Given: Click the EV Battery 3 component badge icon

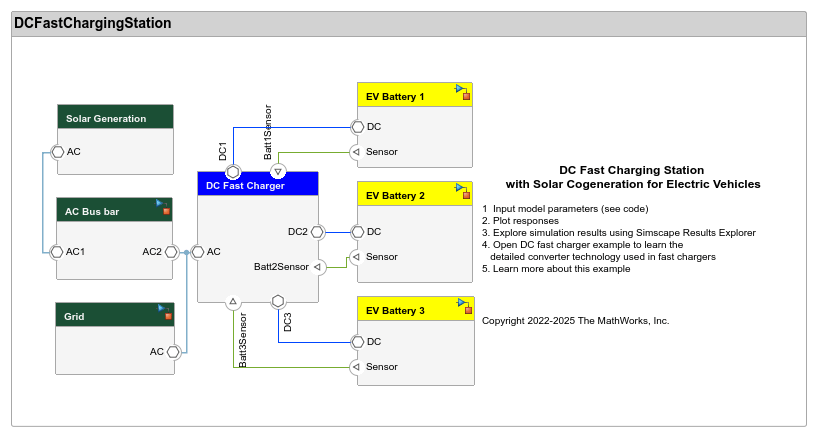Looking at the screenshot, I should point(465,306).
